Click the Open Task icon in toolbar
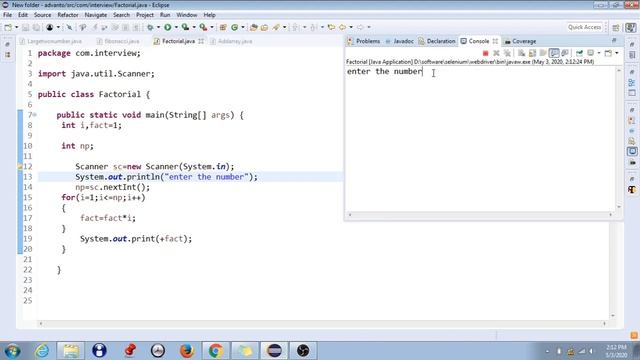The width and height of the screenshot is (640, 360). coord(264,27)
